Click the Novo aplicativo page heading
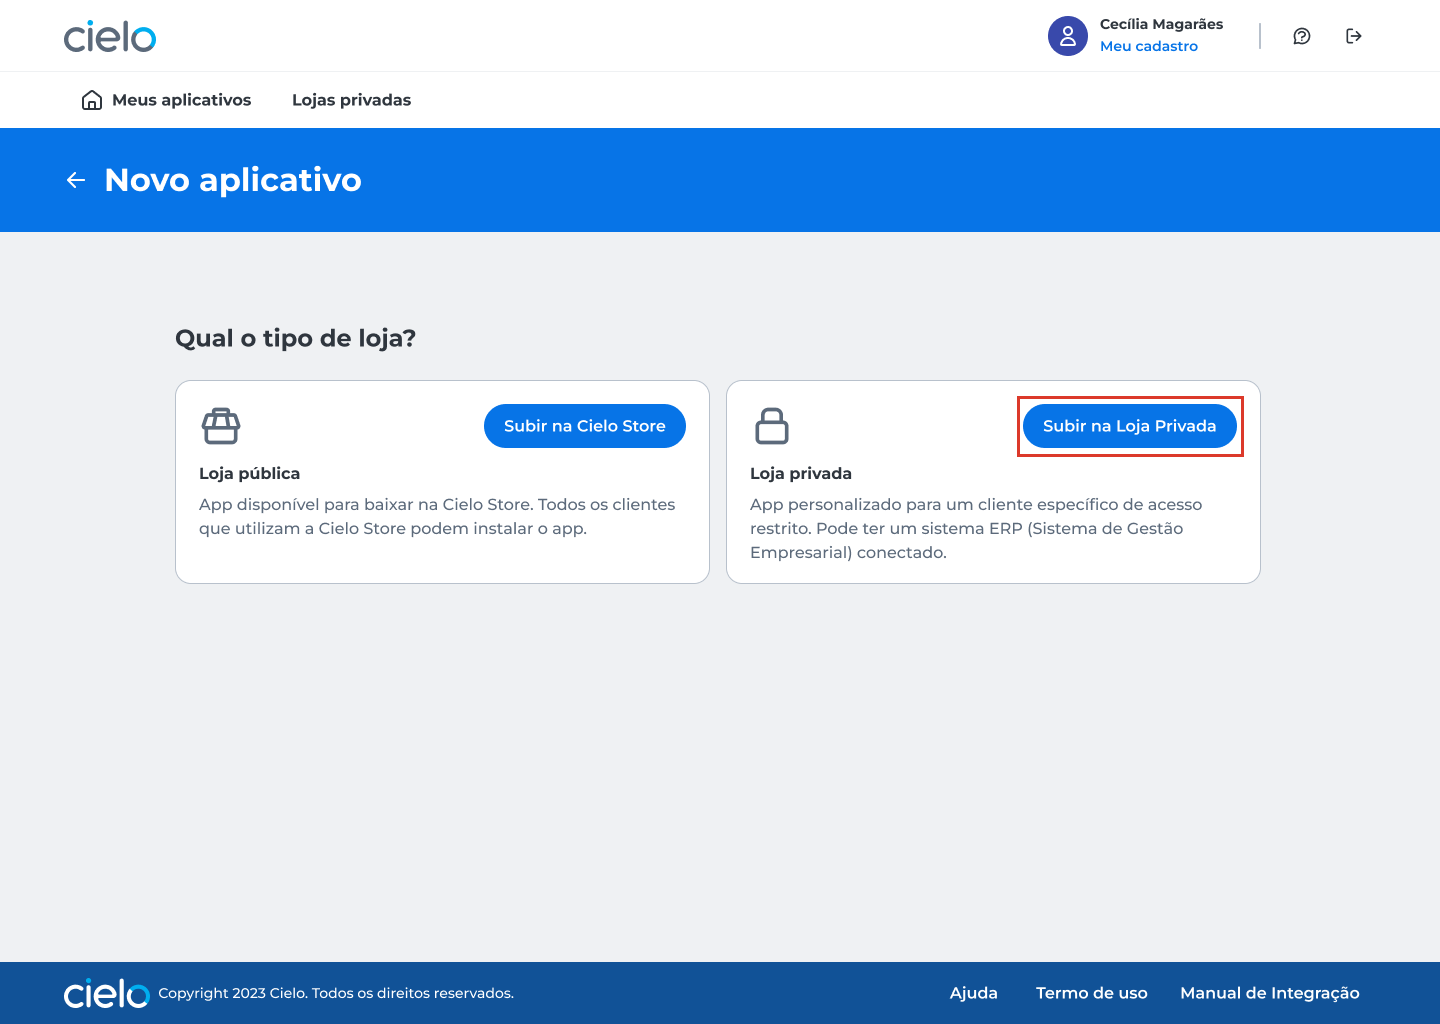Image resolution: width=1440 pixels, height=1024 pixels. click(x=233, y=180)
